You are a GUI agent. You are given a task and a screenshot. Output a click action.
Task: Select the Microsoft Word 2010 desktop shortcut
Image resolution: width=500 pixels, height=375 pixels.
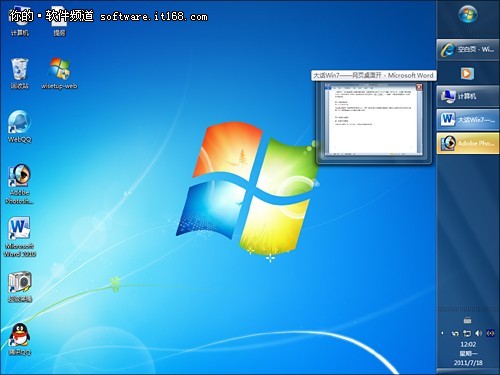coord(19,237)
